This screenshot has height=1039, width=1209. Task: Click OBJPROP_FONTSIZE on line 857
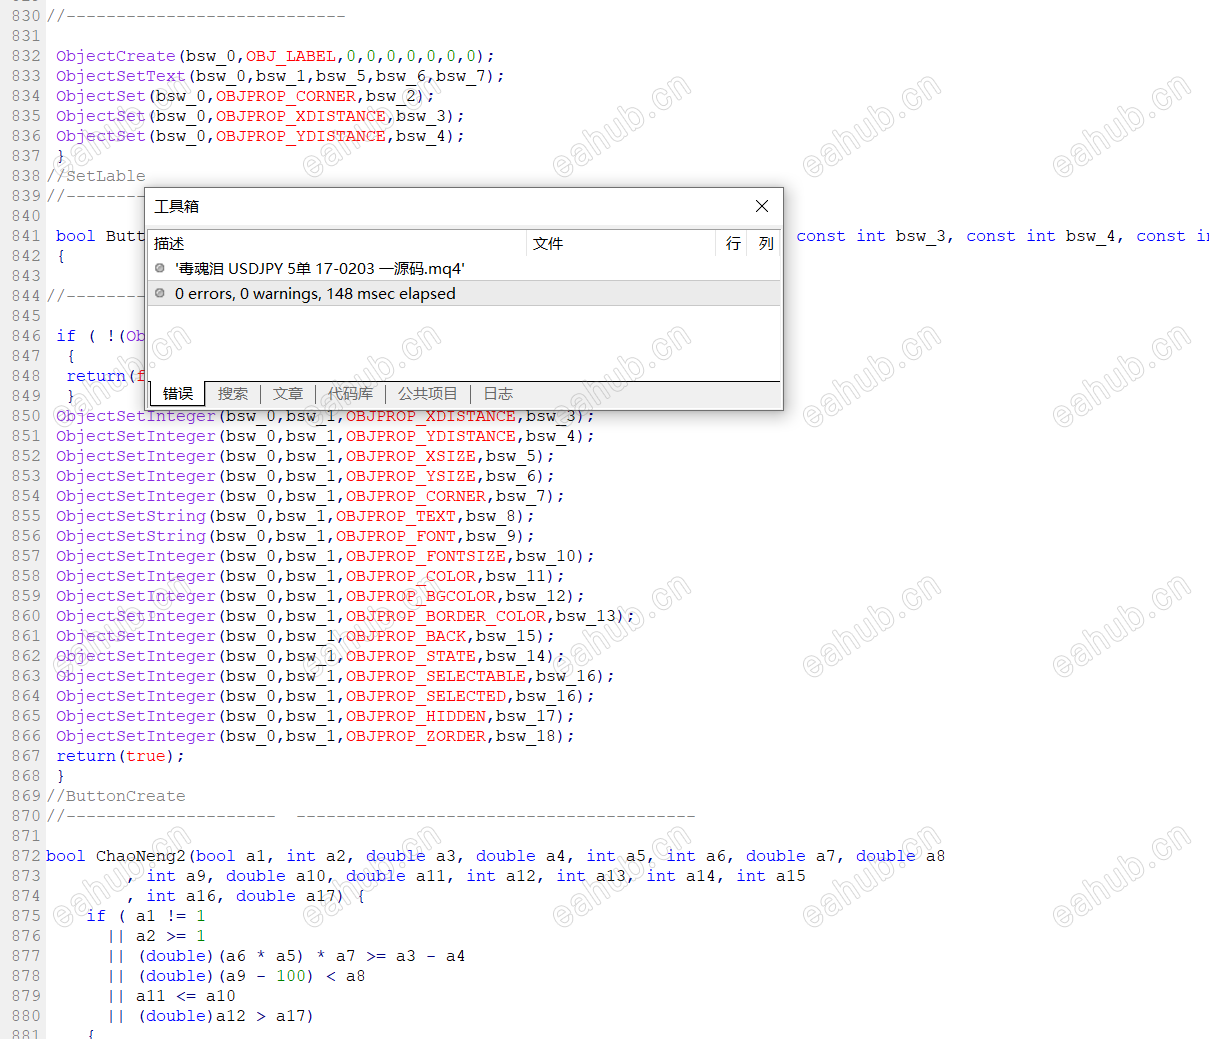coord(426,556)
